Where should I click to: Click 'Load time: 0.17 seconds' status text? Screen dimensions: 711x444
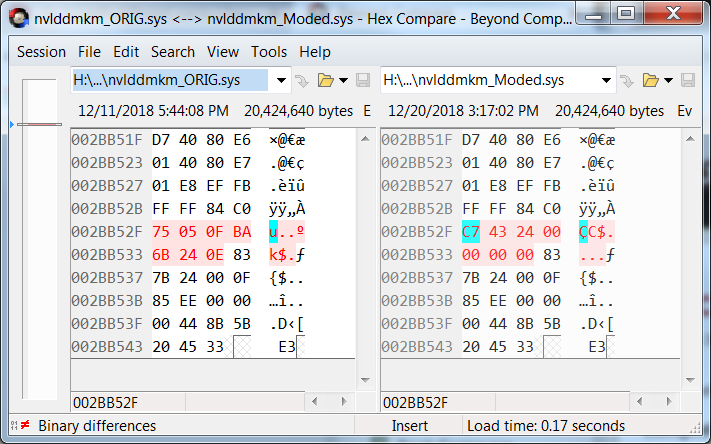[x=546, y=426]
